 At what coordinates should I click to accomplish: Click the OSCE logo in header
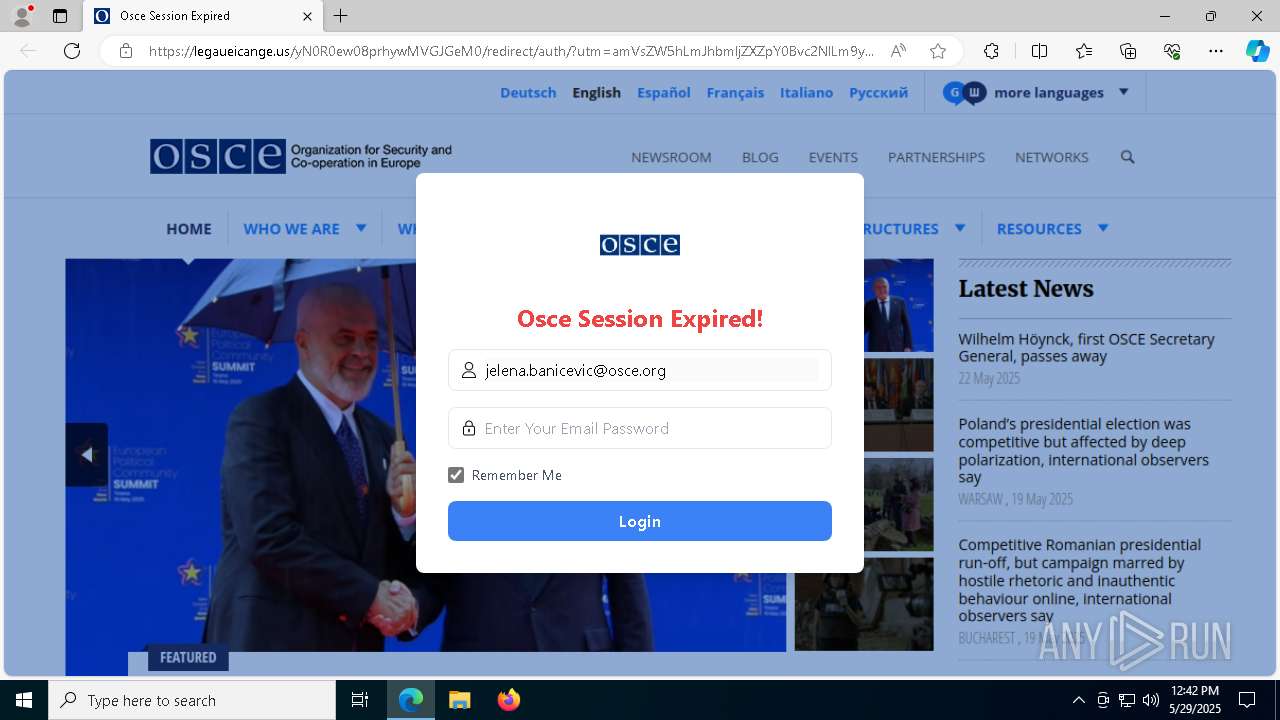[x=301, y=156]
